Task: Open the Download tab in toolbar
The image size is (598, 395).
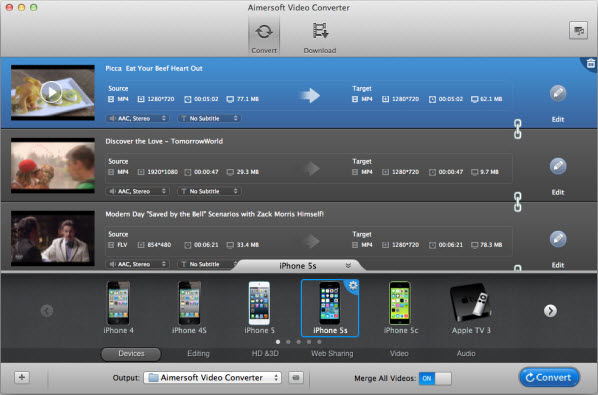Action: 320,38
